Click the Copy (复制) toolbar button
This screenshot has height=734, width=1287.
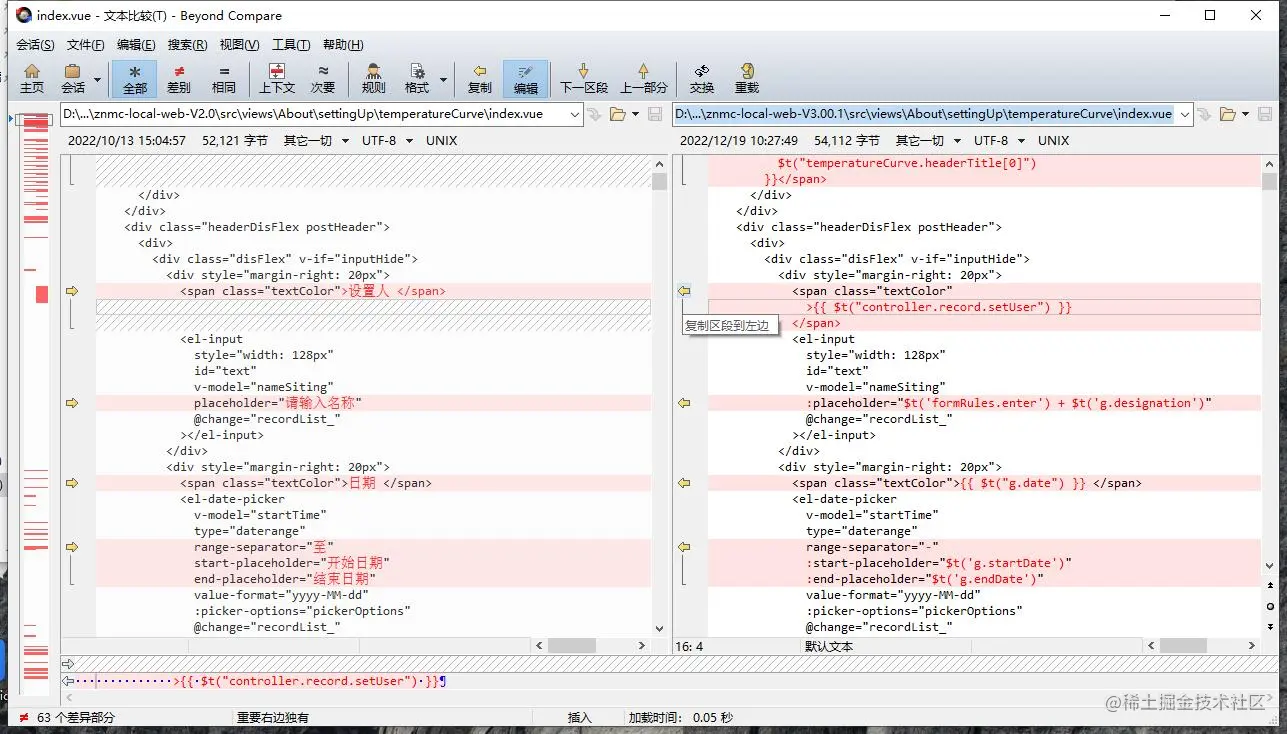[480, 79]
